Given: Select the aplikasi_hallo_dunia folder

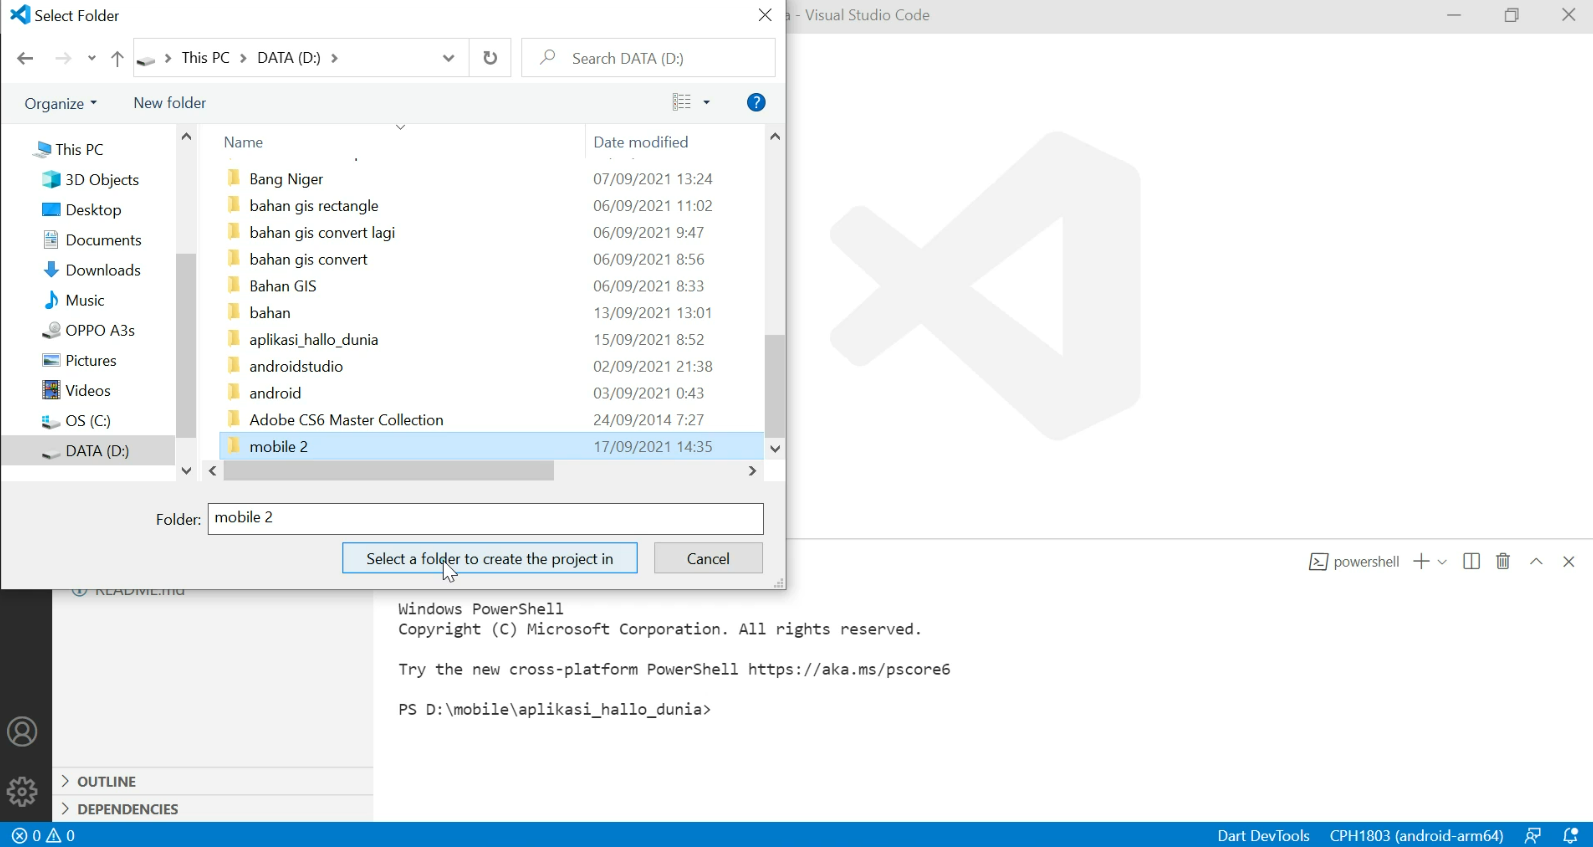Looking at the screenshot, I should coord(490,340).
